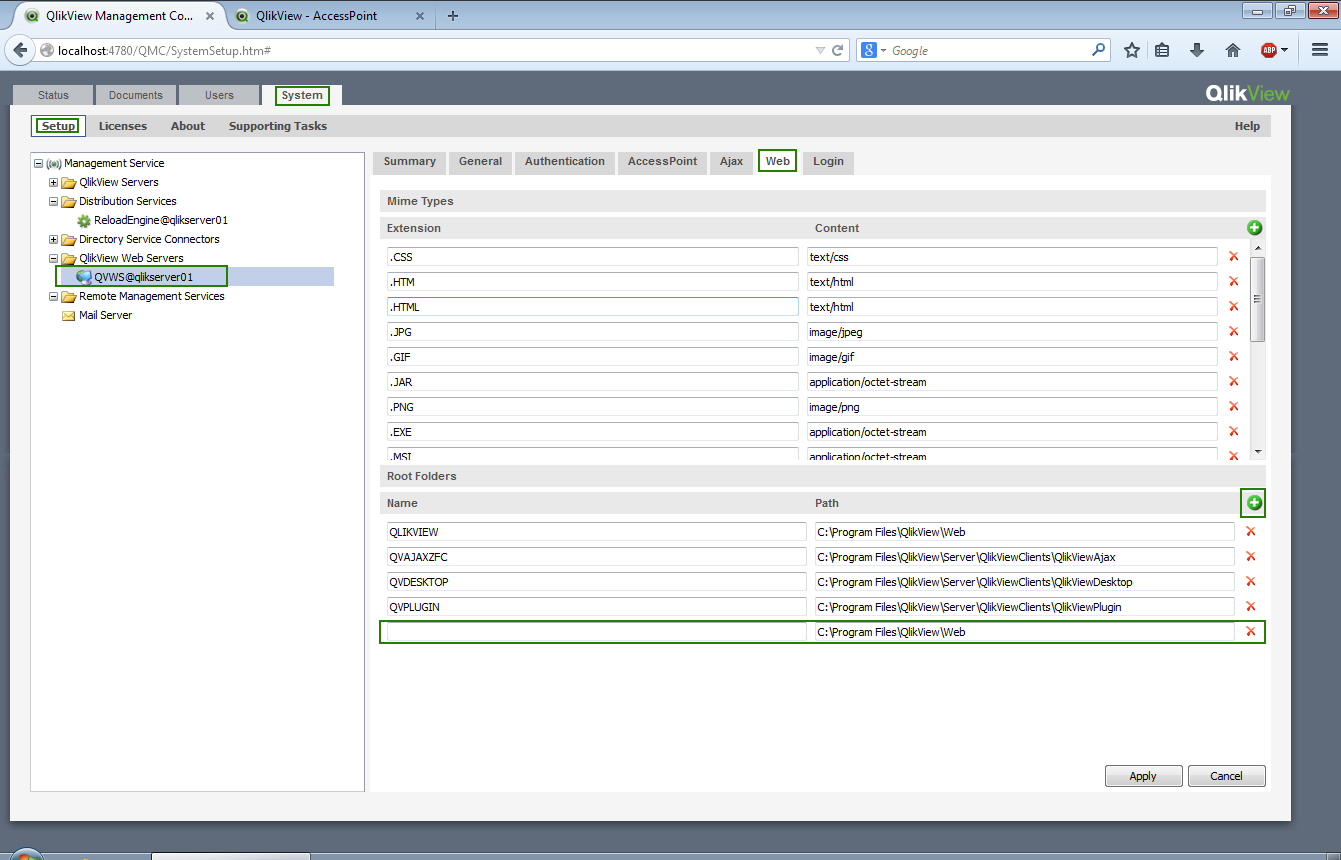
Task: Open the About section
Action: point(188,126)
